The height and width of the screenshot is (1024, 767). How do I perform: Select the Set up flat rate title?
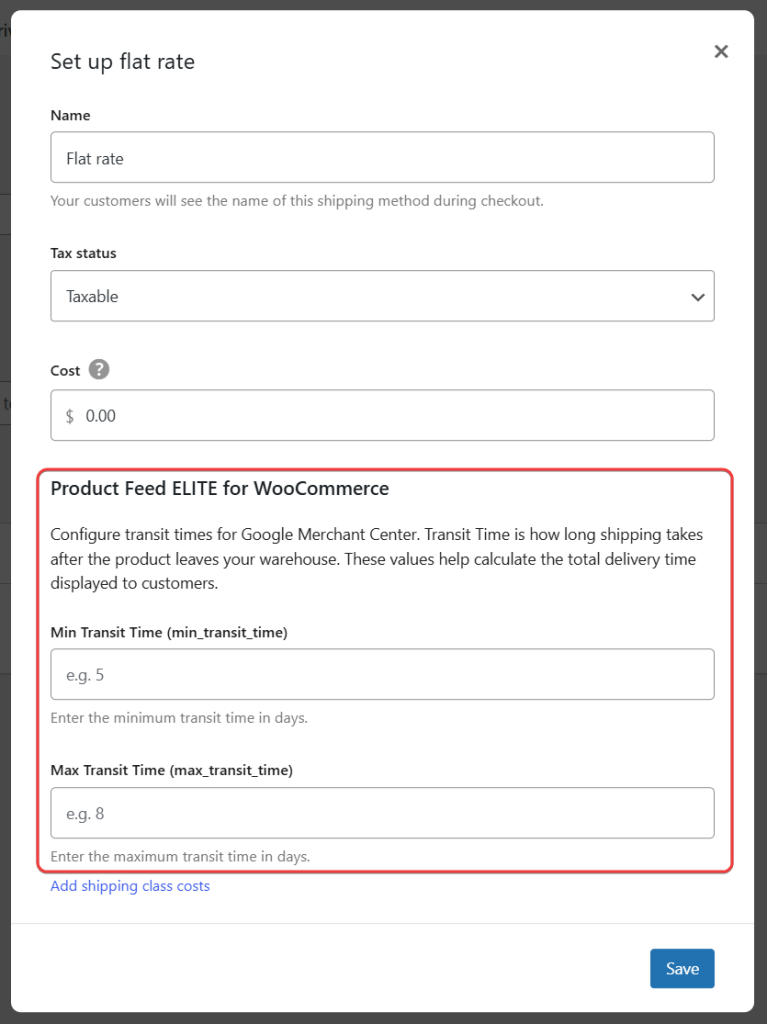(x=122, y=61)
